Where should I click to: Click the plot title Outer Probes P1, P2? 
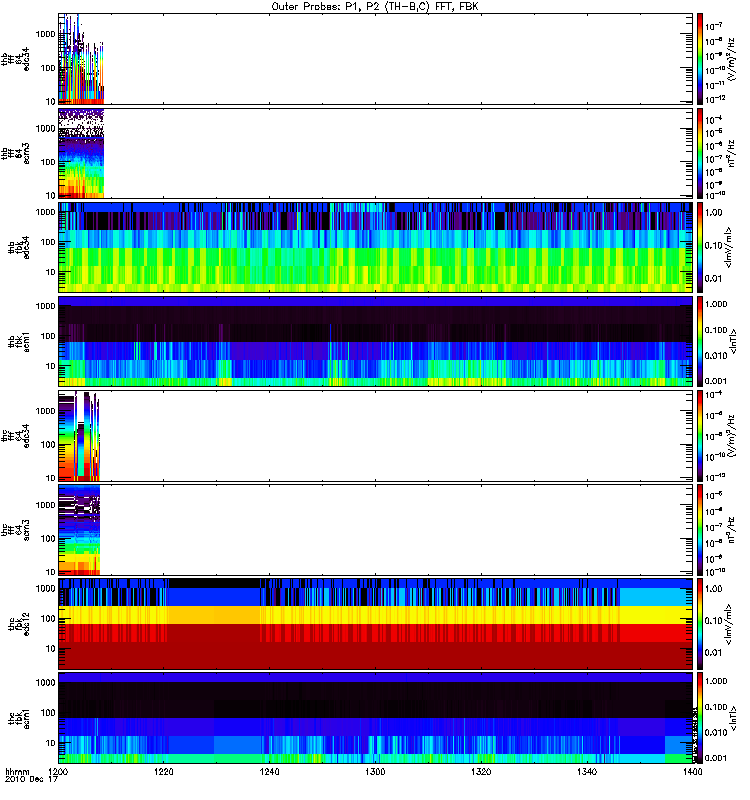pyautogui.click(x=374, y=7)
